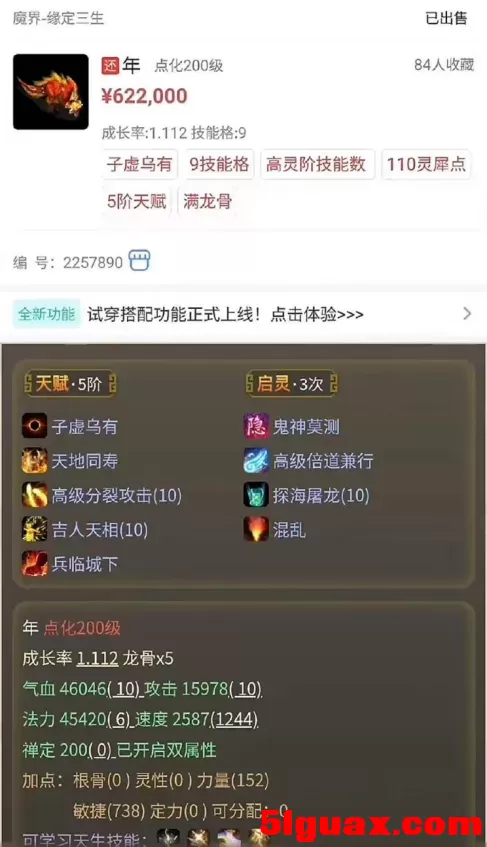Tap the 天地同寿 skill icon

[x=35, y=461]
